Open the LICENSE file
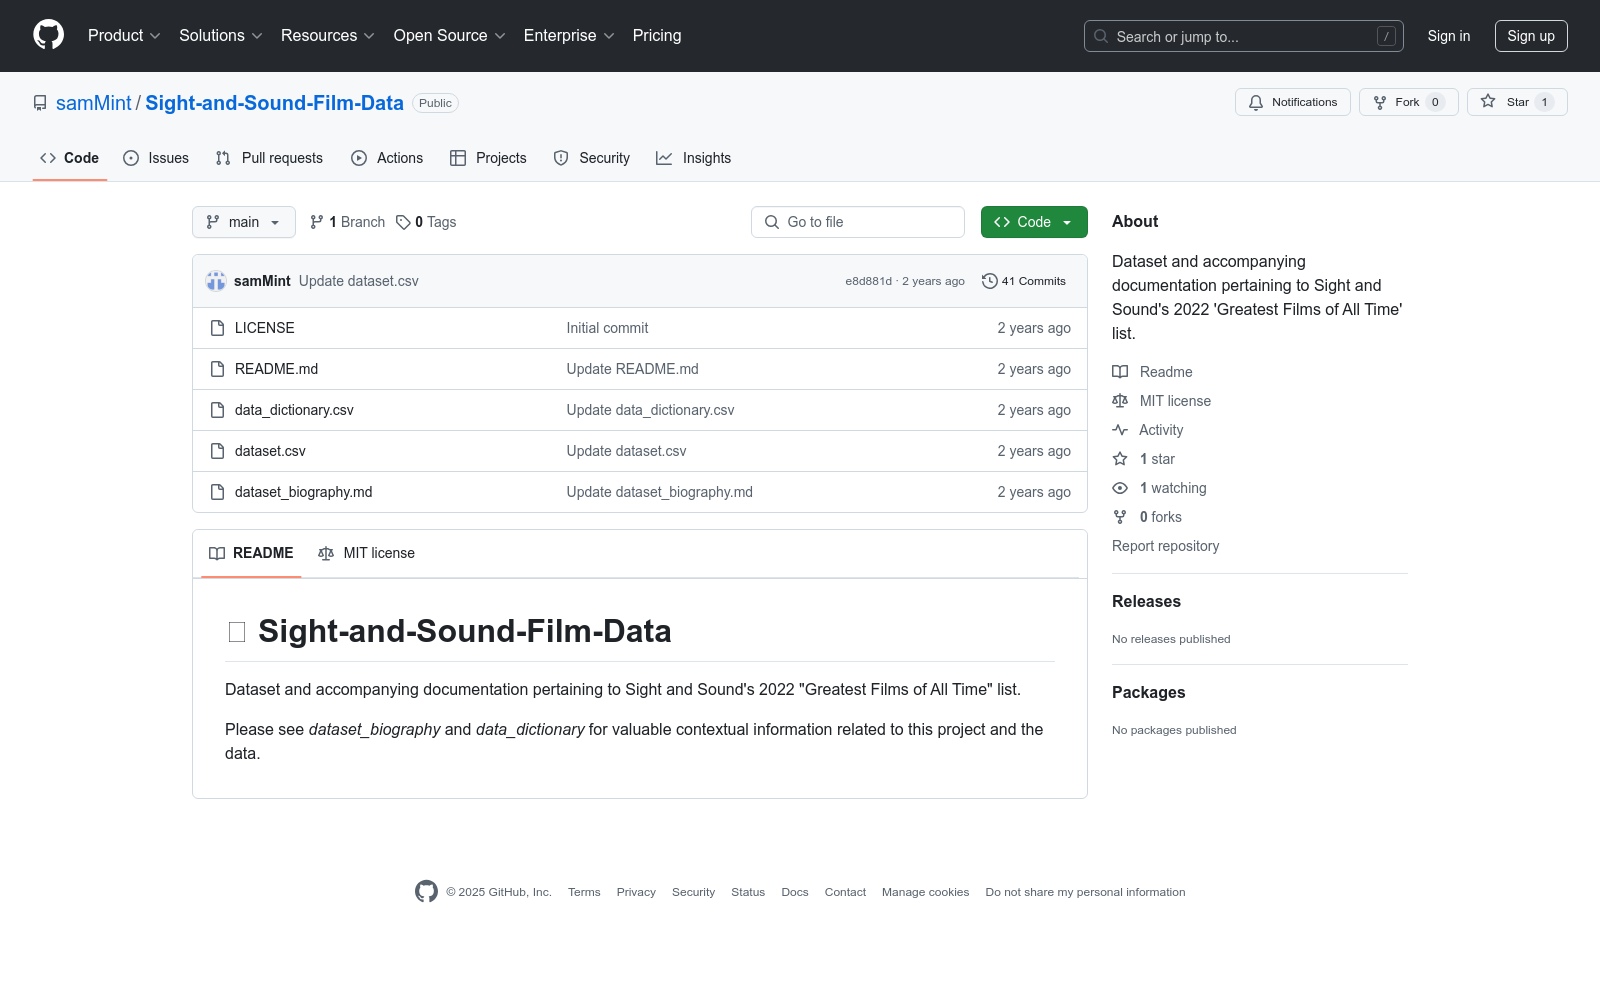Screen dimensions: 1600x1000 point(265,328)
